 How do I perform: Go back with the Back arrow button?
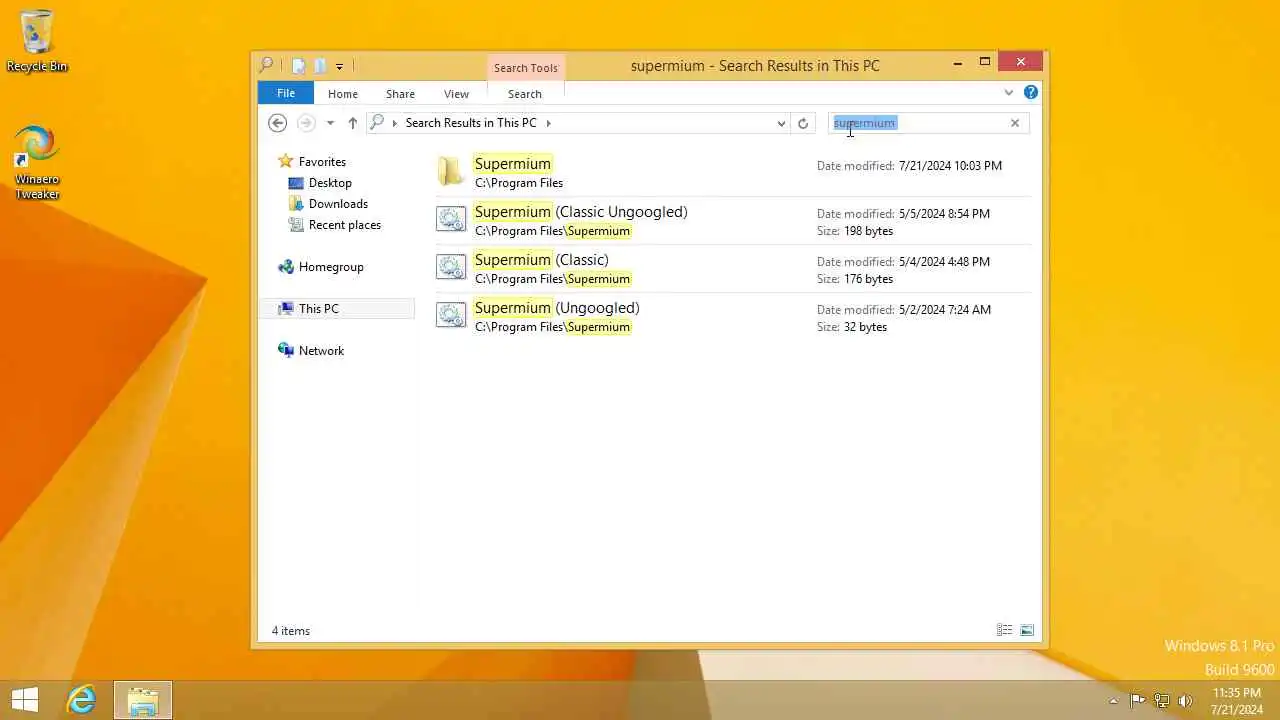point(278,123)
